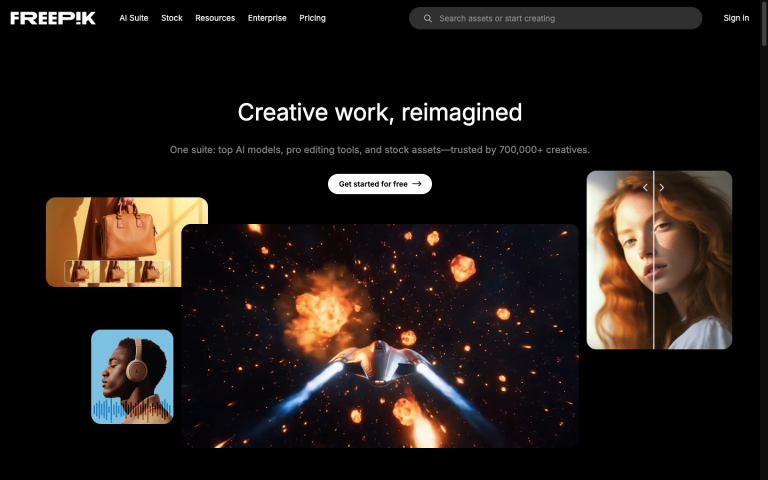The height and width of the screenshot is (480, 768).
Task: Click the audio waveform on headphones image
Action: tap(132, 409)
